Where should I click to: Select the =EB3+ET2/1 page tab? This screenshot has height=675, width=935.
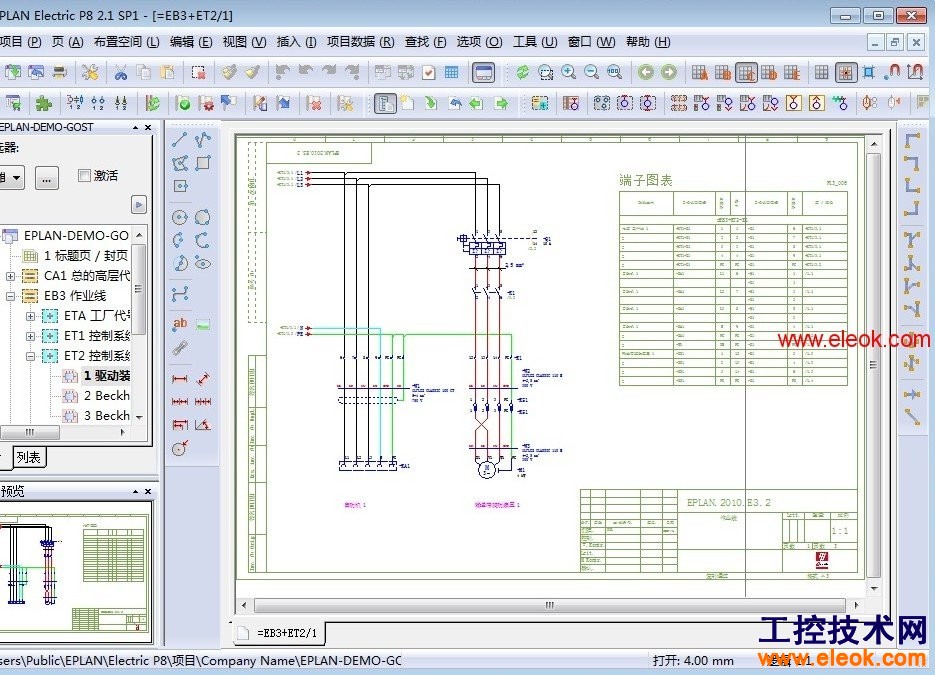click(280, 633)
